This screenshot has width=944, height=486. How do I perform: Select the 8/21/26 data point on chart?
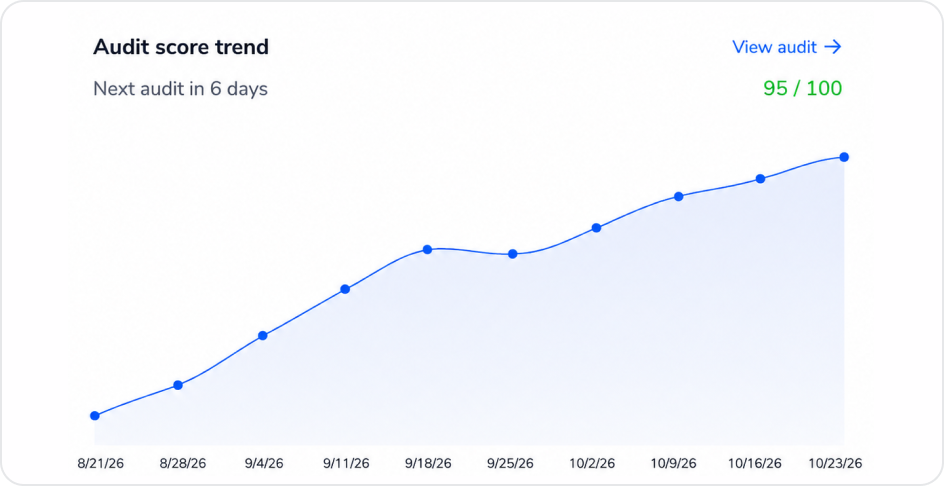(x=95, y=416)
